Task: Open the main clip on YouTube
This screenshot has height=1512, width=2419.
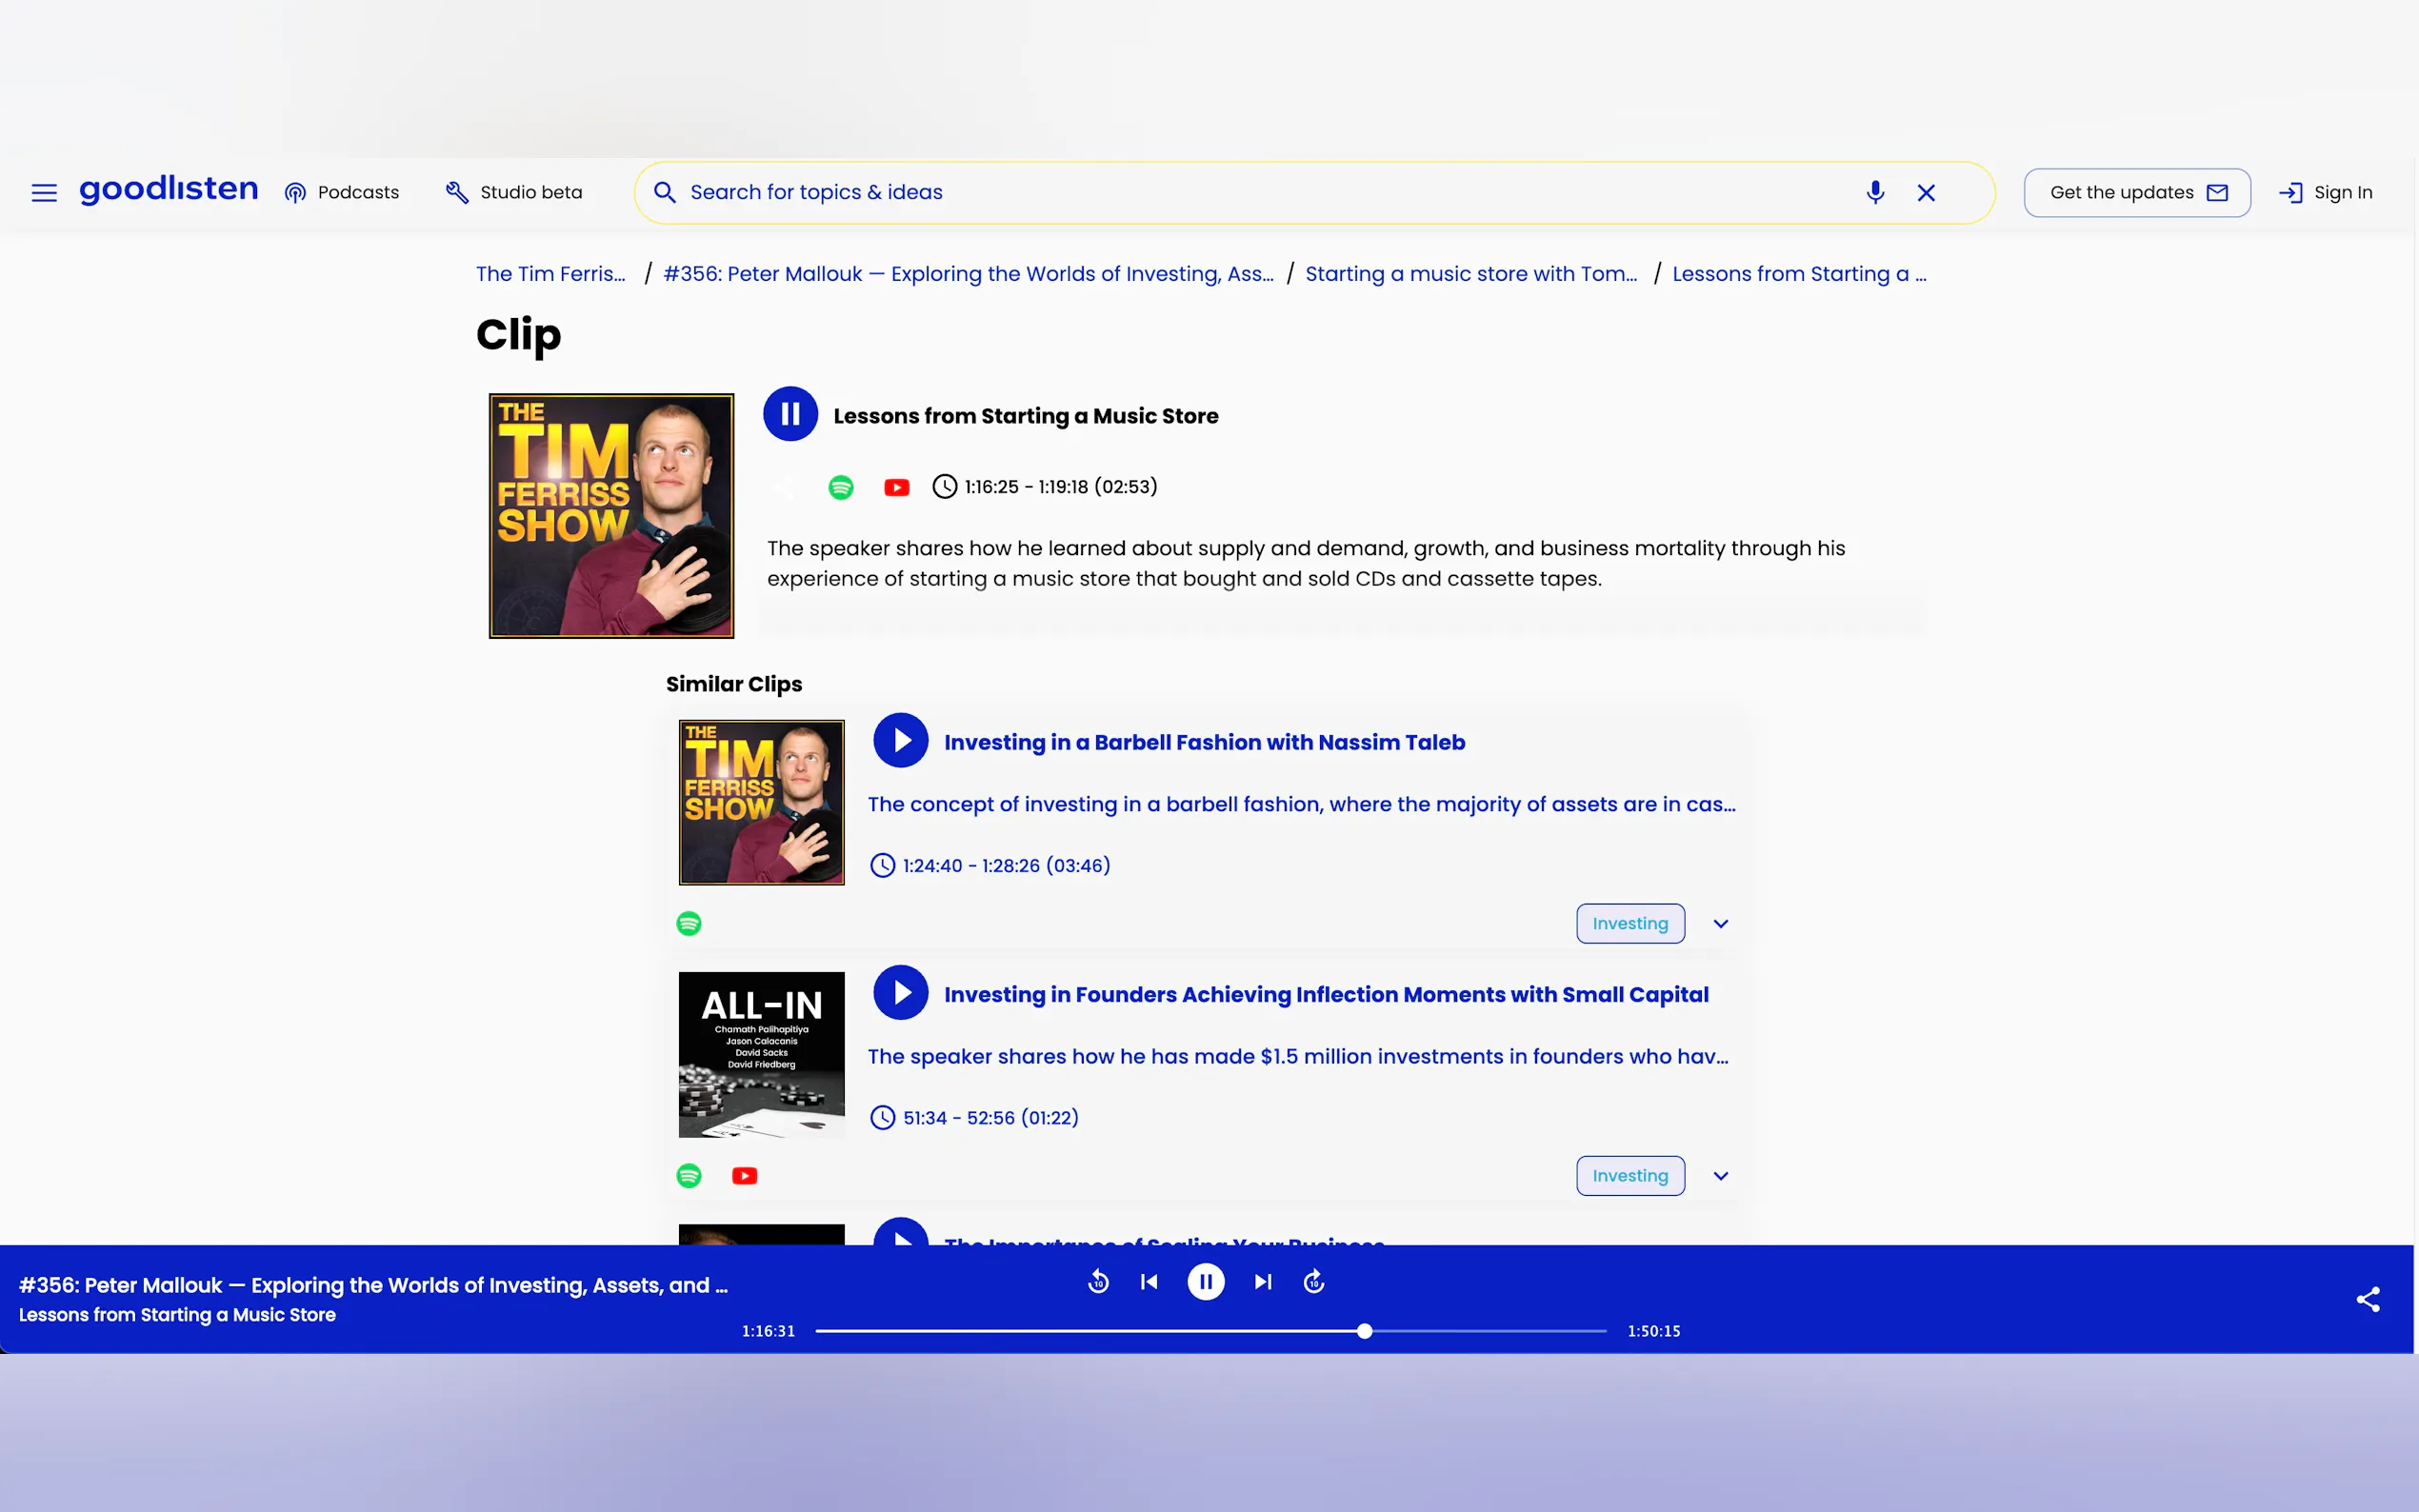Action: point(896,487)
